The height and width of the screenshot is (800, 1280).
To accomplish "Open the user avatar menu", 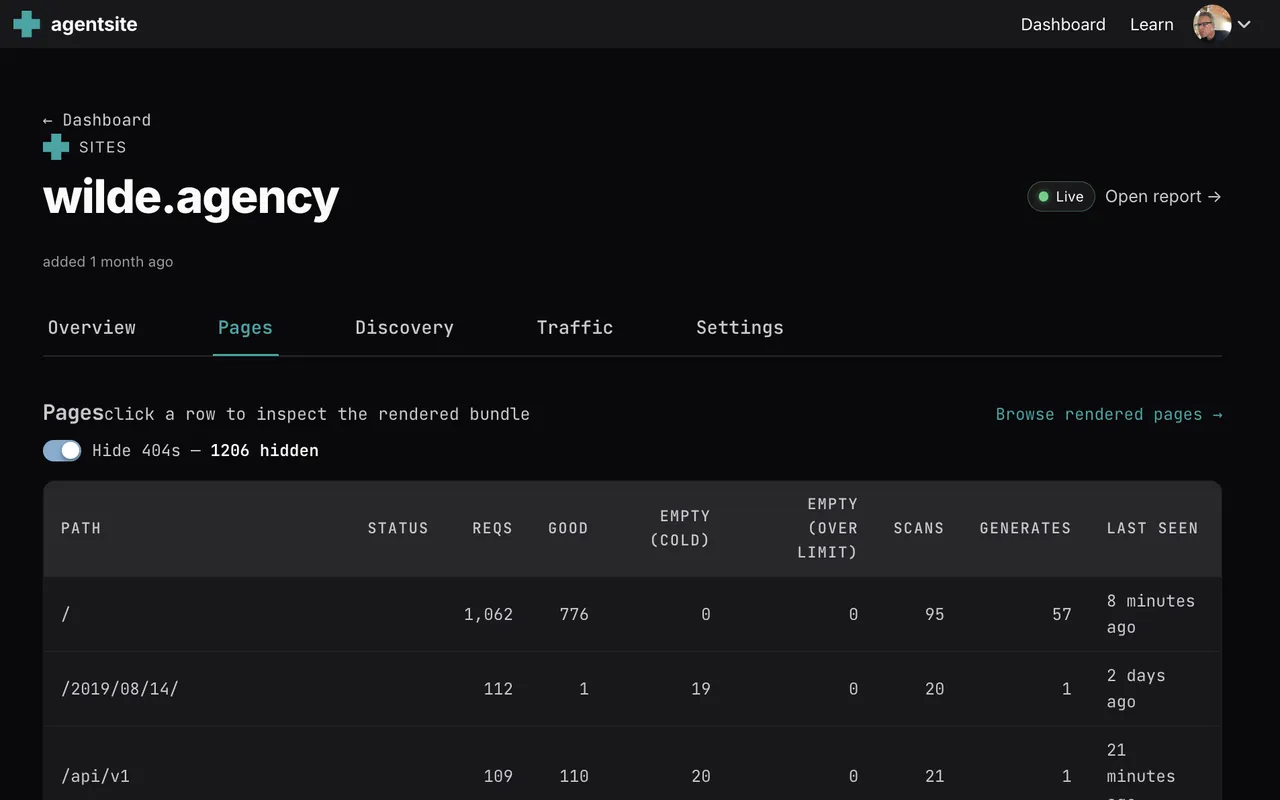I will (1212, 24).
